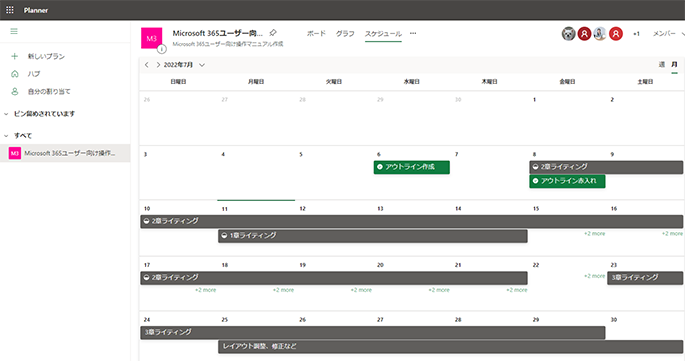Toggle status circle on 2章ライティング on the 17th
685x361 pixels.
[146, 278]
